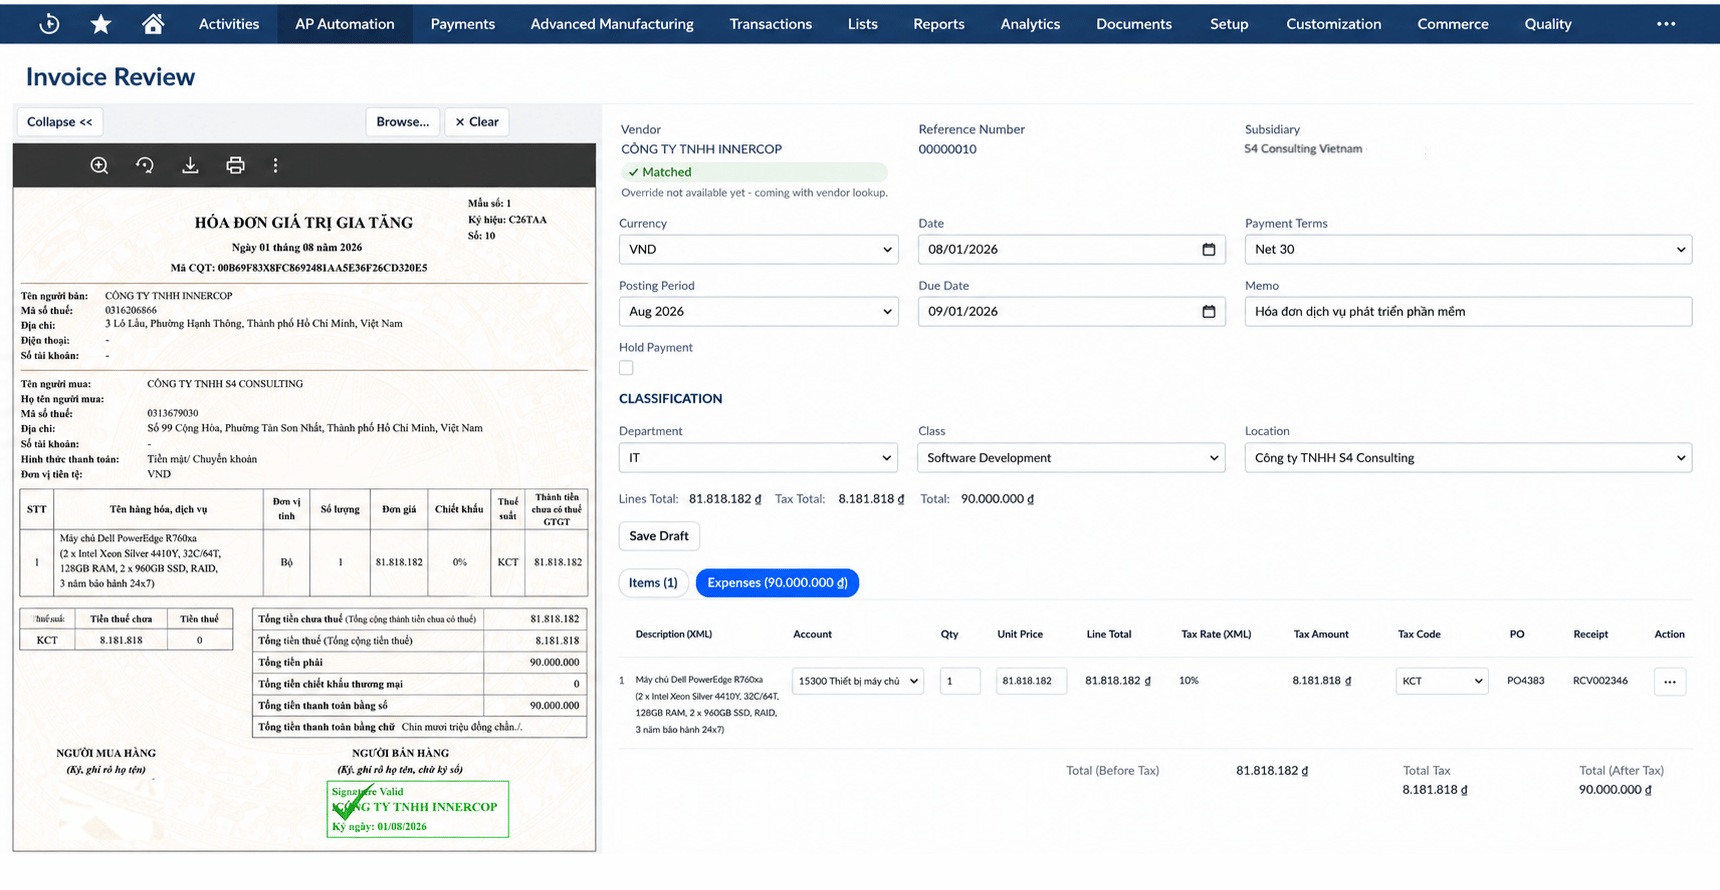This screenshot has height=890, width=1720.
Task: Open the Payment Terms Net 30 dropdown
Action: tap(1468, 249)
